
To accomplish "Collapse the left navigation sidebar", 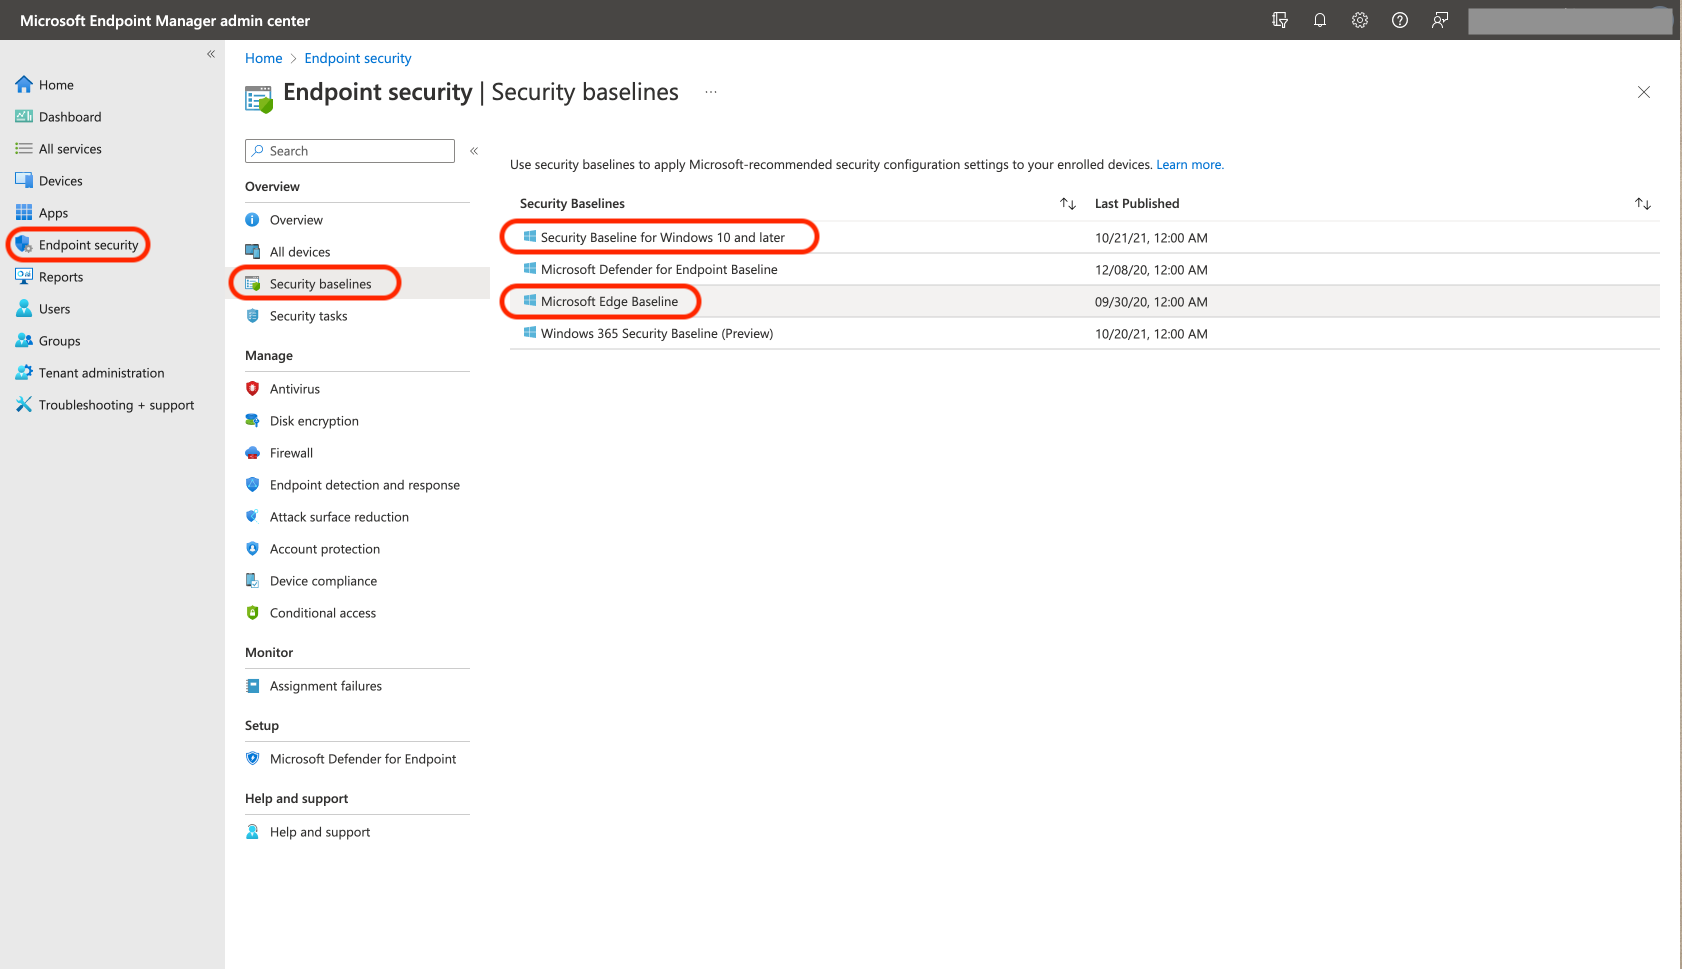I will click(211, 54).
